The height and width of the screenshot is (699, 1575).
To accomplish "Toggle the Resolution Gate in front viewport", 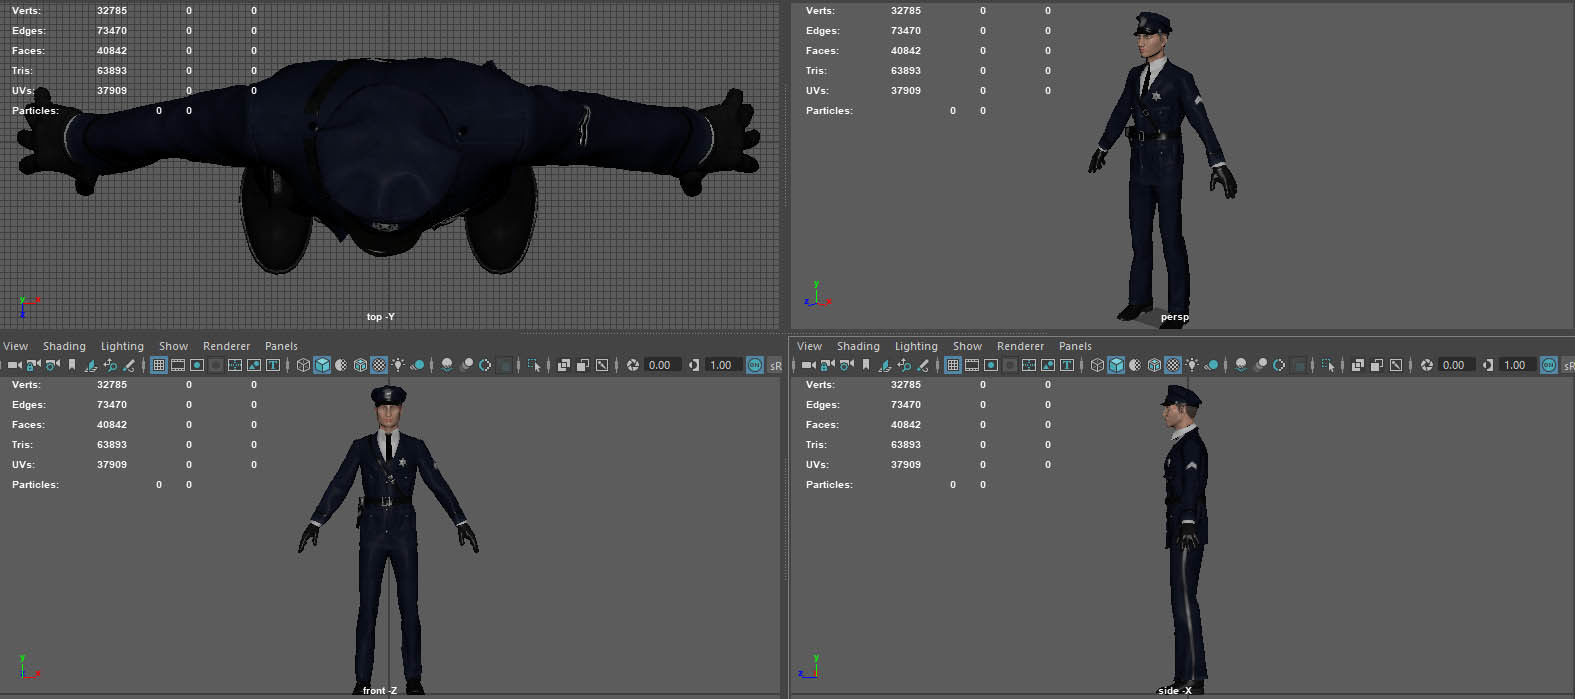I will click(196, 365).
